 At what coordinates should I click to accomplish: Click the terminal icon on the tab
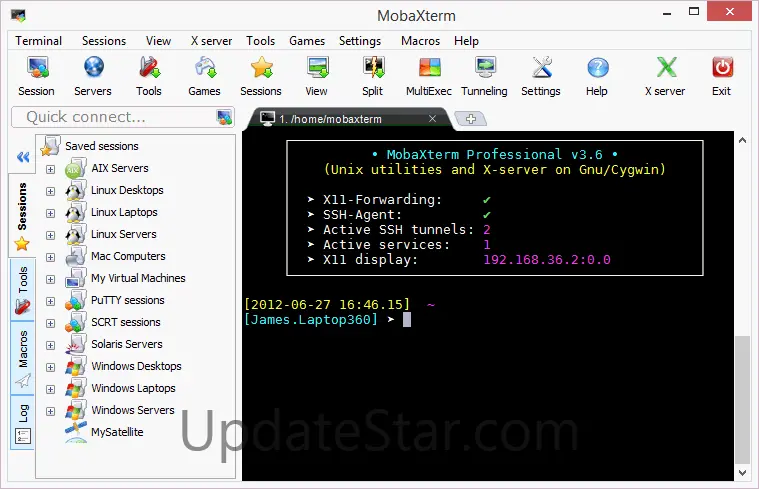[267, 119]
